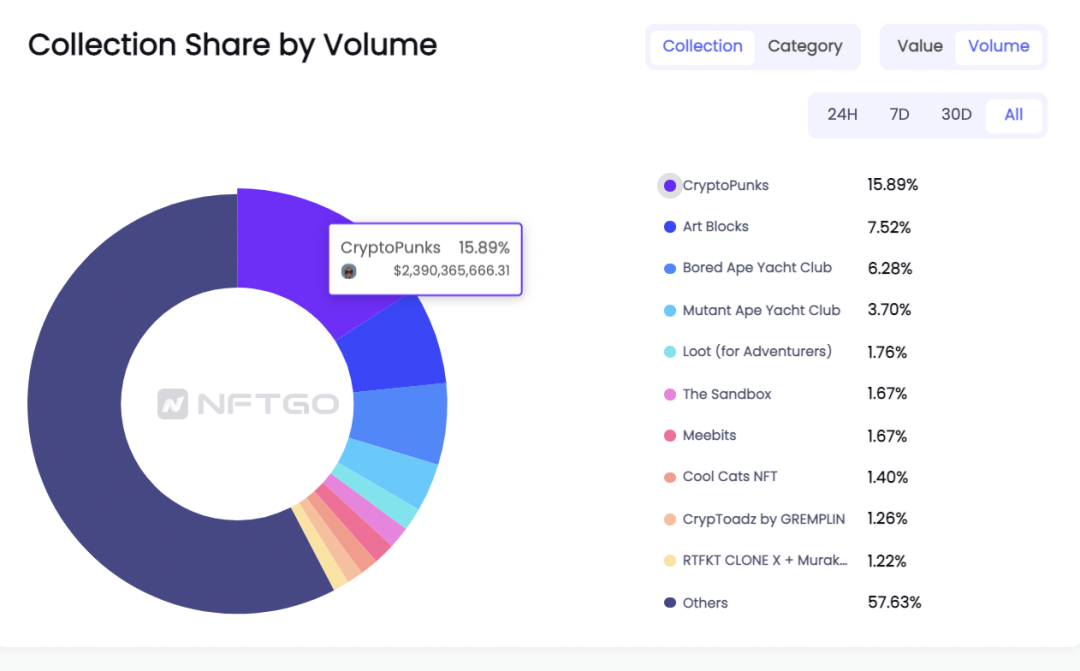
Task: Click the 3.70% legend value
Action: coord(889,310)
